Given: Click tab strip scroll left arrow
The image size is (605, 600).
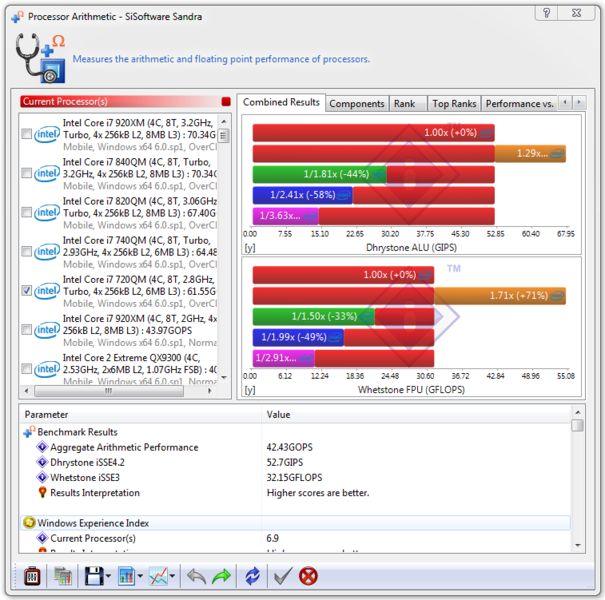Looking at the screenshot, I should (x=565, y=103).
